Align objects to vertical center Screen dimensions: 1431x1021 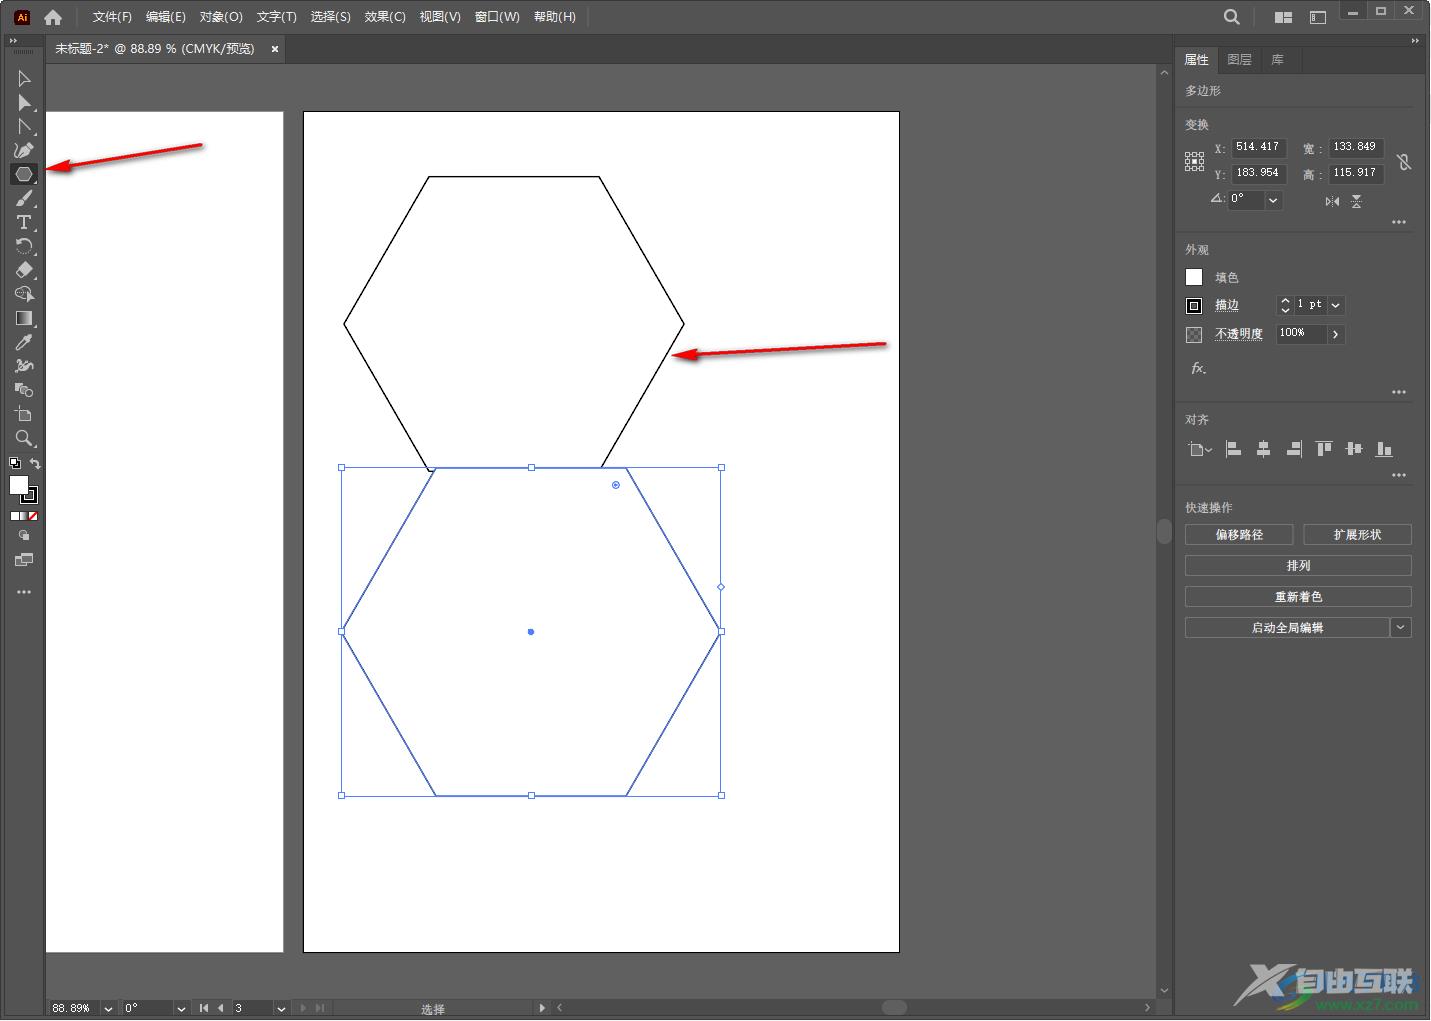pyautogui.click(x=1354, y=449)
